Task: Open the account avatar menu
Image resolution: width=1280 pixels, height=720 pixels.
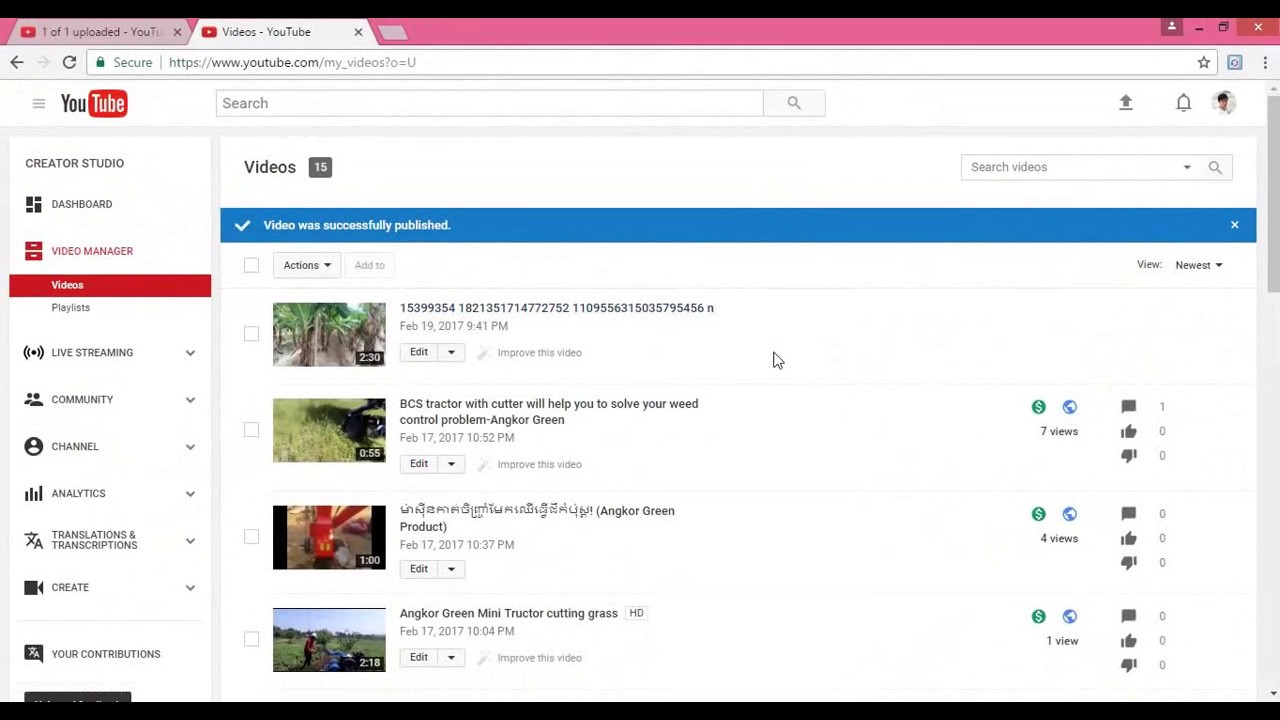Action: click(x=1224, y=102)
